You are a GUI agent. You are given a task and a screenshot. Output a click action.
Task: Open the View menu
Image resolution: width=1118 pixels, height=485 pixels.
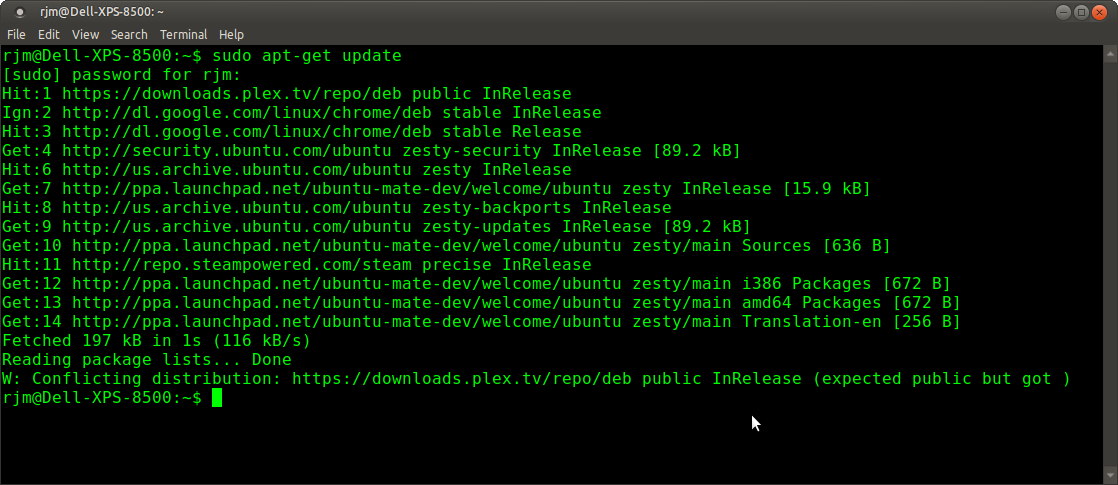[x=86, y=34]
